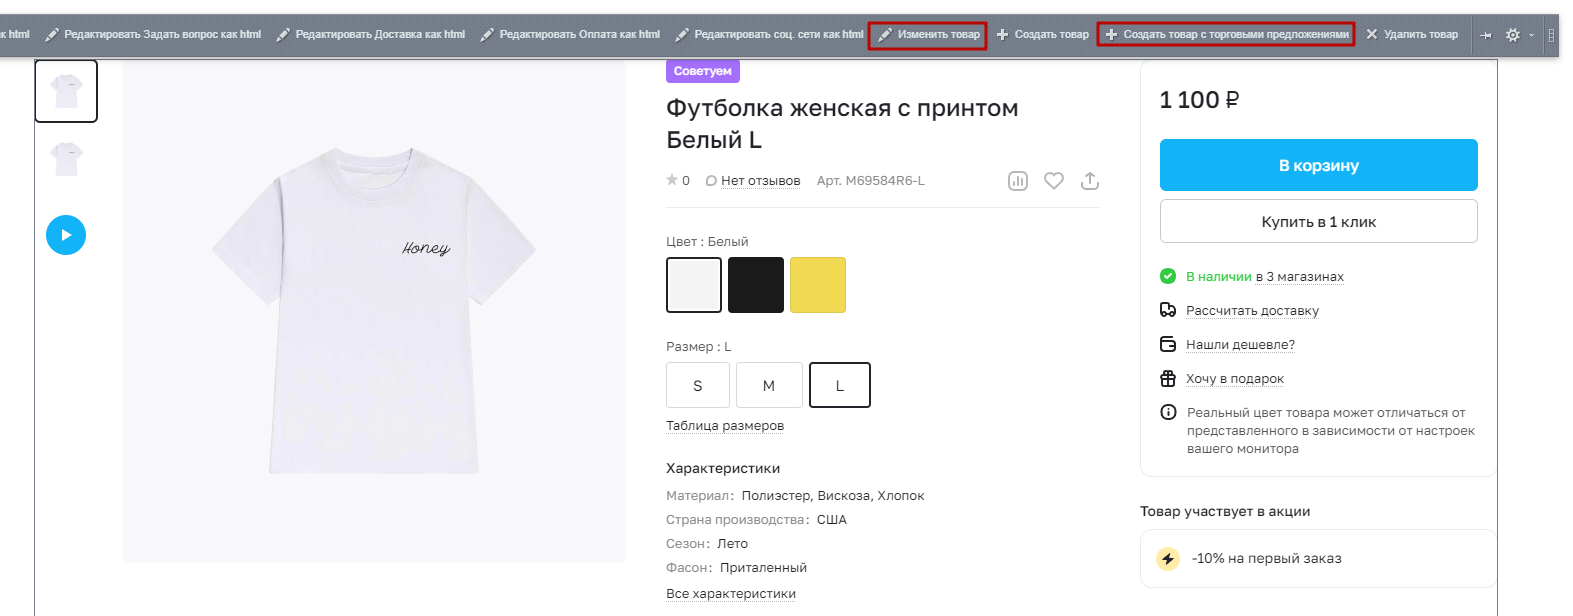Play the product video

click(x=66, y=235)
